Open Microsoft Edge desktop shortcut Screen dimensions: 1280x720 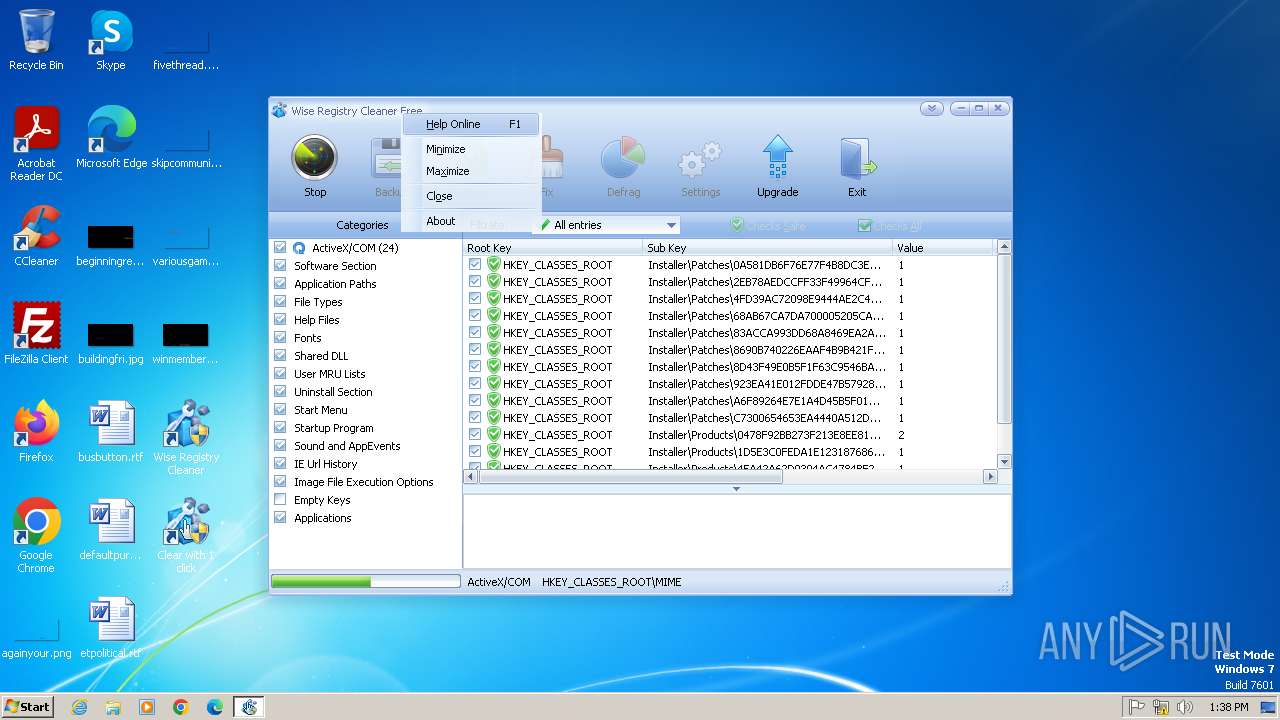point(111,138)
